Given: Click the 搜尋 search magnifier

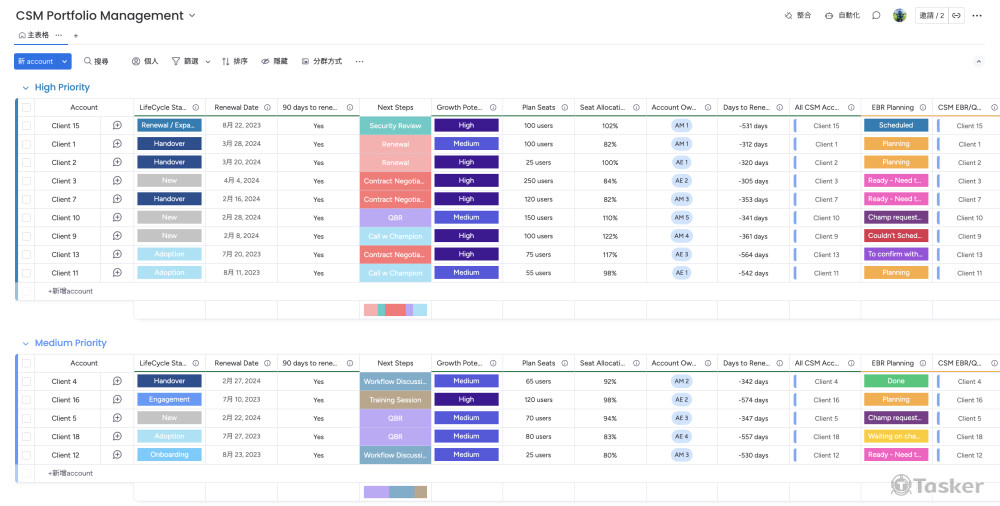Looking at the screenshot, I should 88,61.
